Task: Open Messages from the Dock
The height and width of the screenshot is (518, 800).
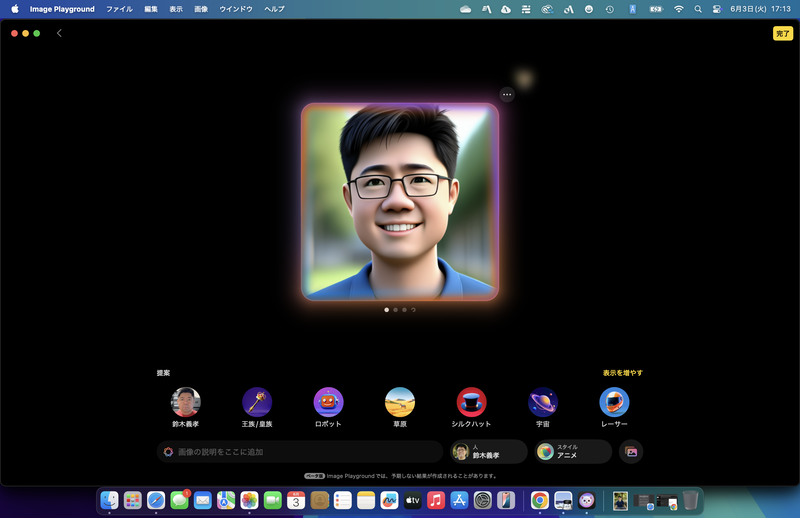Action: click(x=180, y=501)
